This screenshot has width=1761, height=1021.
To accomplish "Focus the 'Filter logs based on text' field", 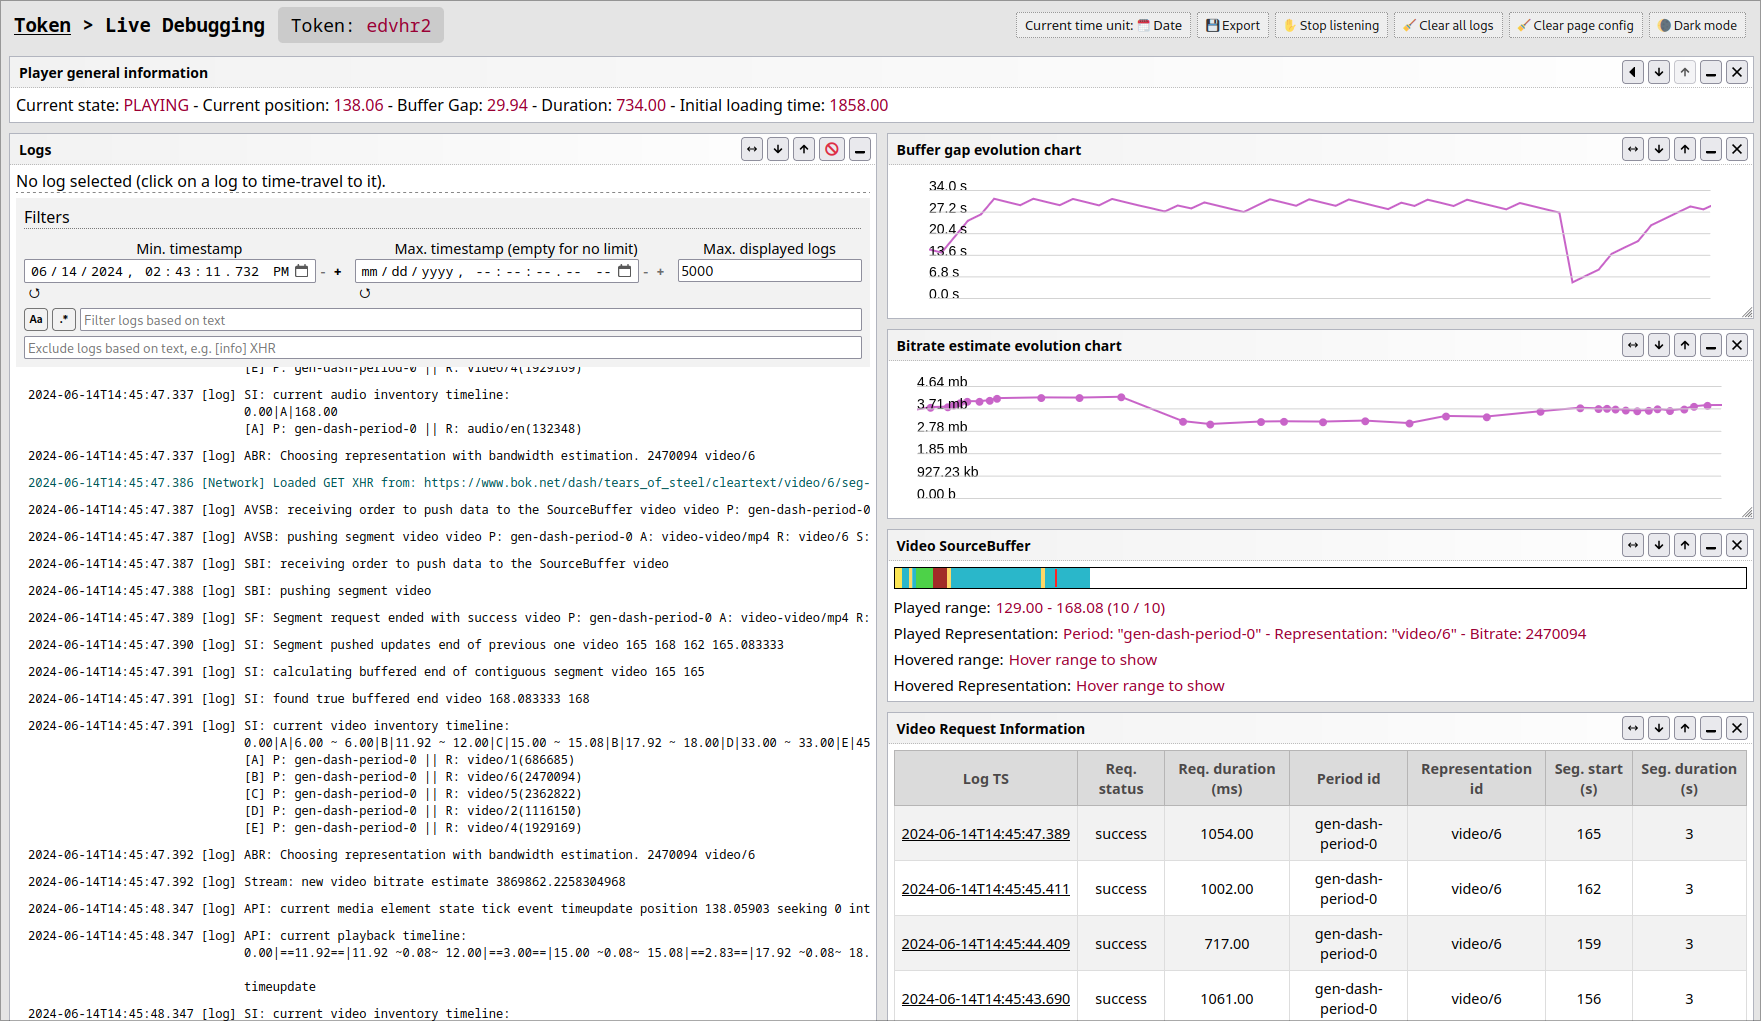I will click(470, 320).
